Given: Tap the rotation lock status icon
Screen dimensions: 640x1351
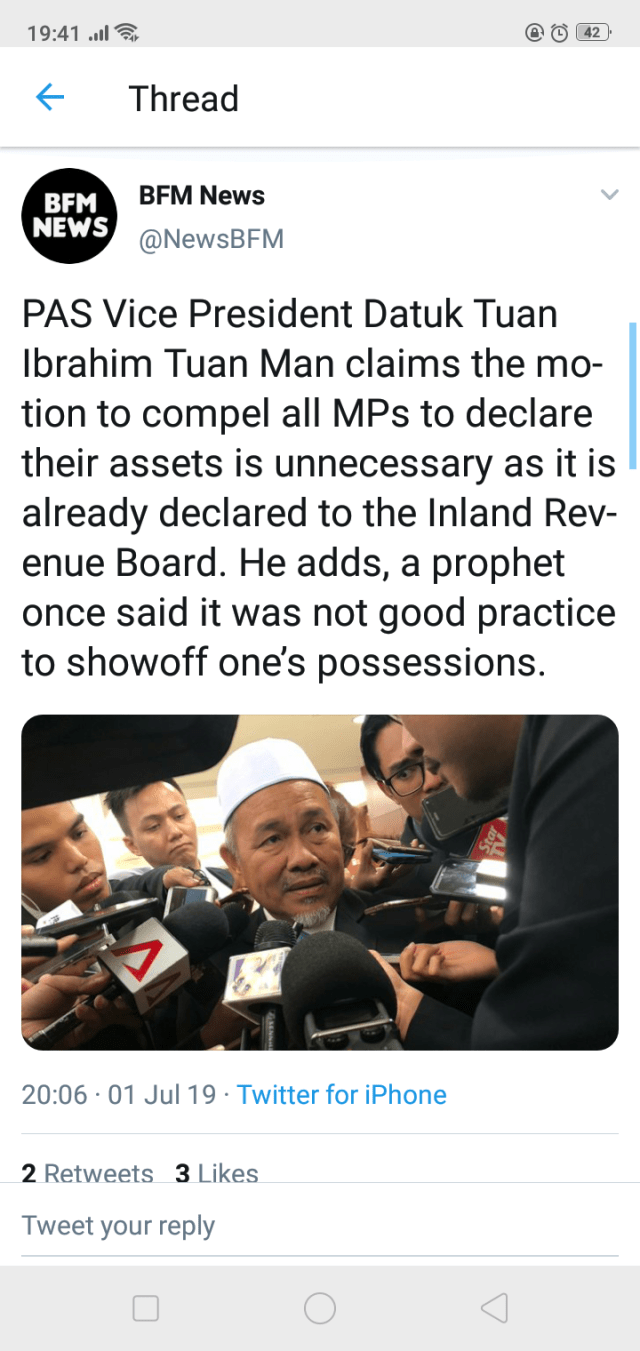Looking at the screenshot, I should (x=534, y=33).
